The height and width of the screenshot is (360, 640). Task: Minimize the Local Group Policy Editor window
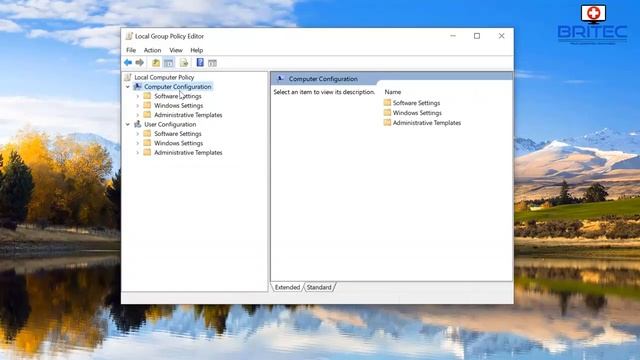(x=453, y=36)
